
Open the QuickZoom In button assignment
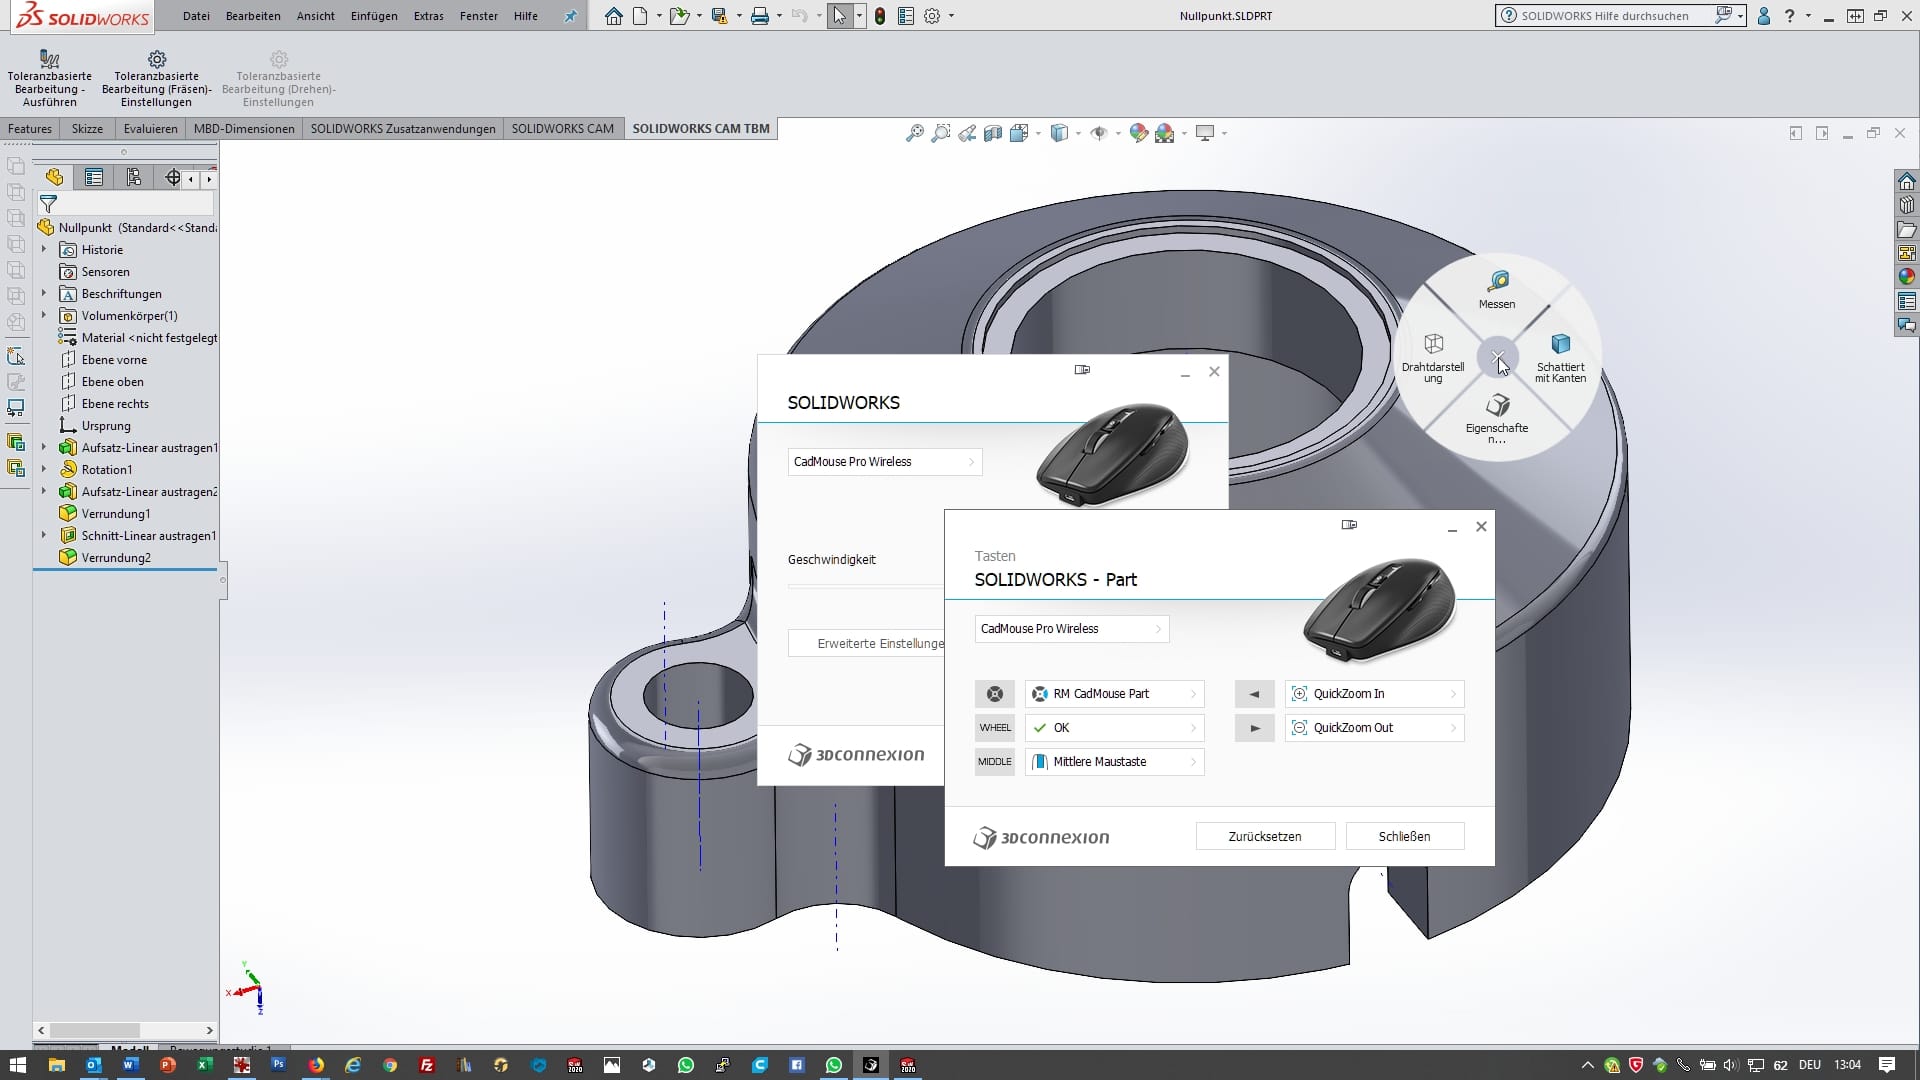1374,694
